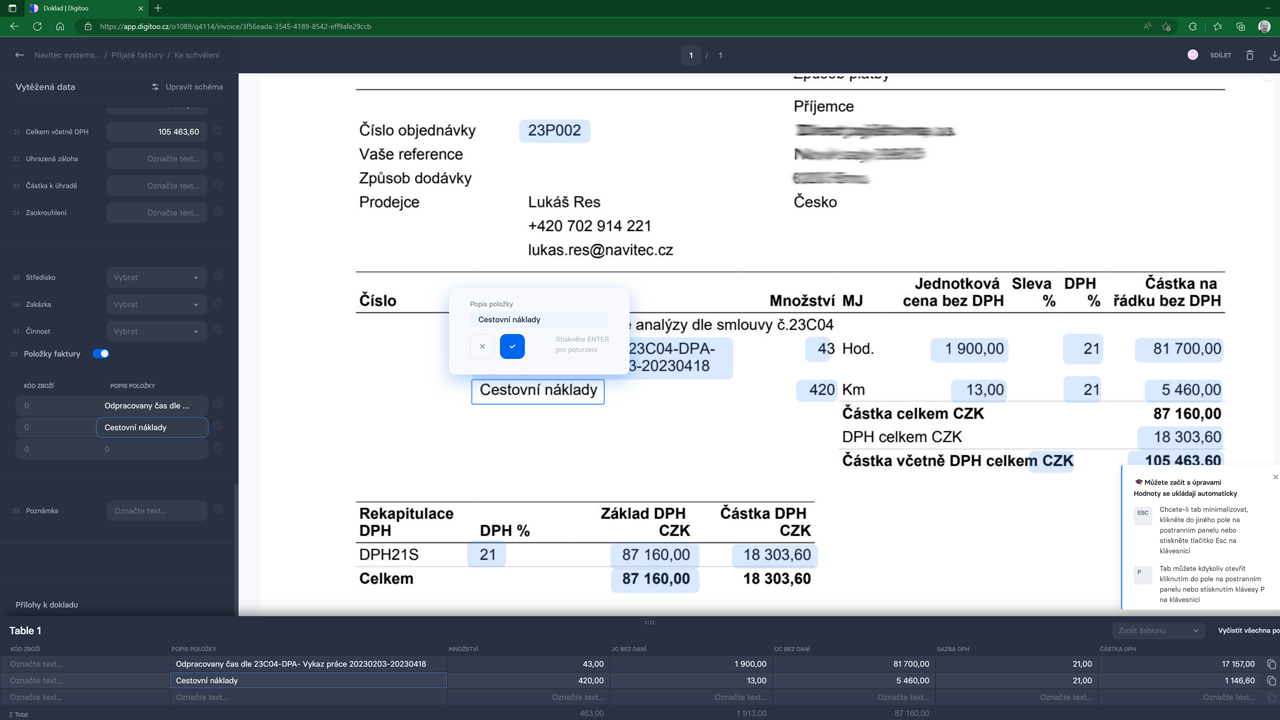Confirm the Celkem včetně DPH field check
Viewport: 1280px width, 720px height.
pyautogui.click(x=218, y=131)
